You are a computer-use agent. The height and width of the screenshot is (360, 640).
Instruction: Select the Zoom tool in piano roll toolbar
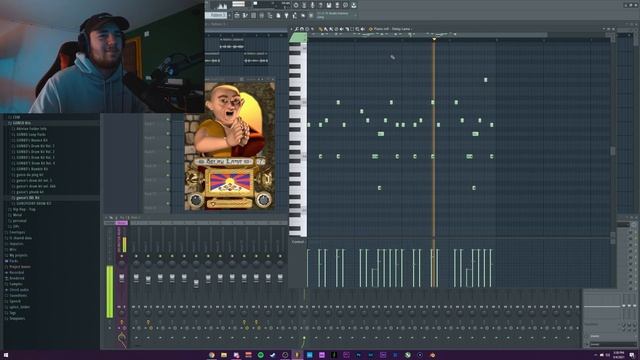(x=357, y=29)
